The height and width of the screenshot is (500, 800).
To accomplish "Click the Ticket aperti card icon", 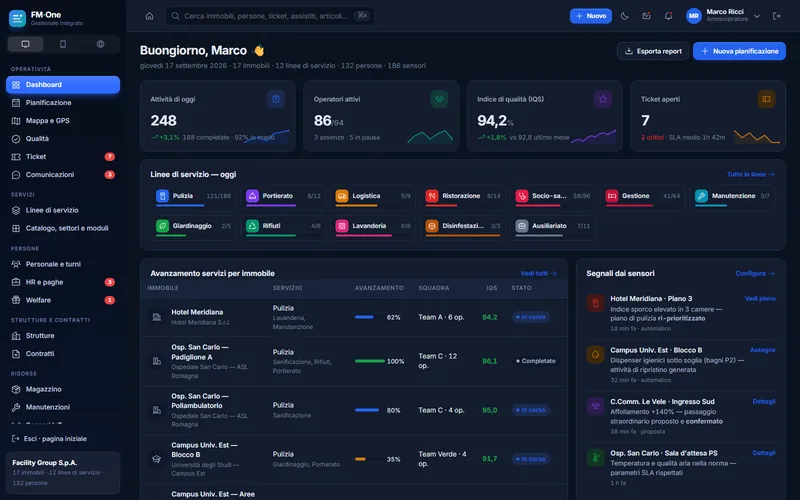I will tap(766, 99).
